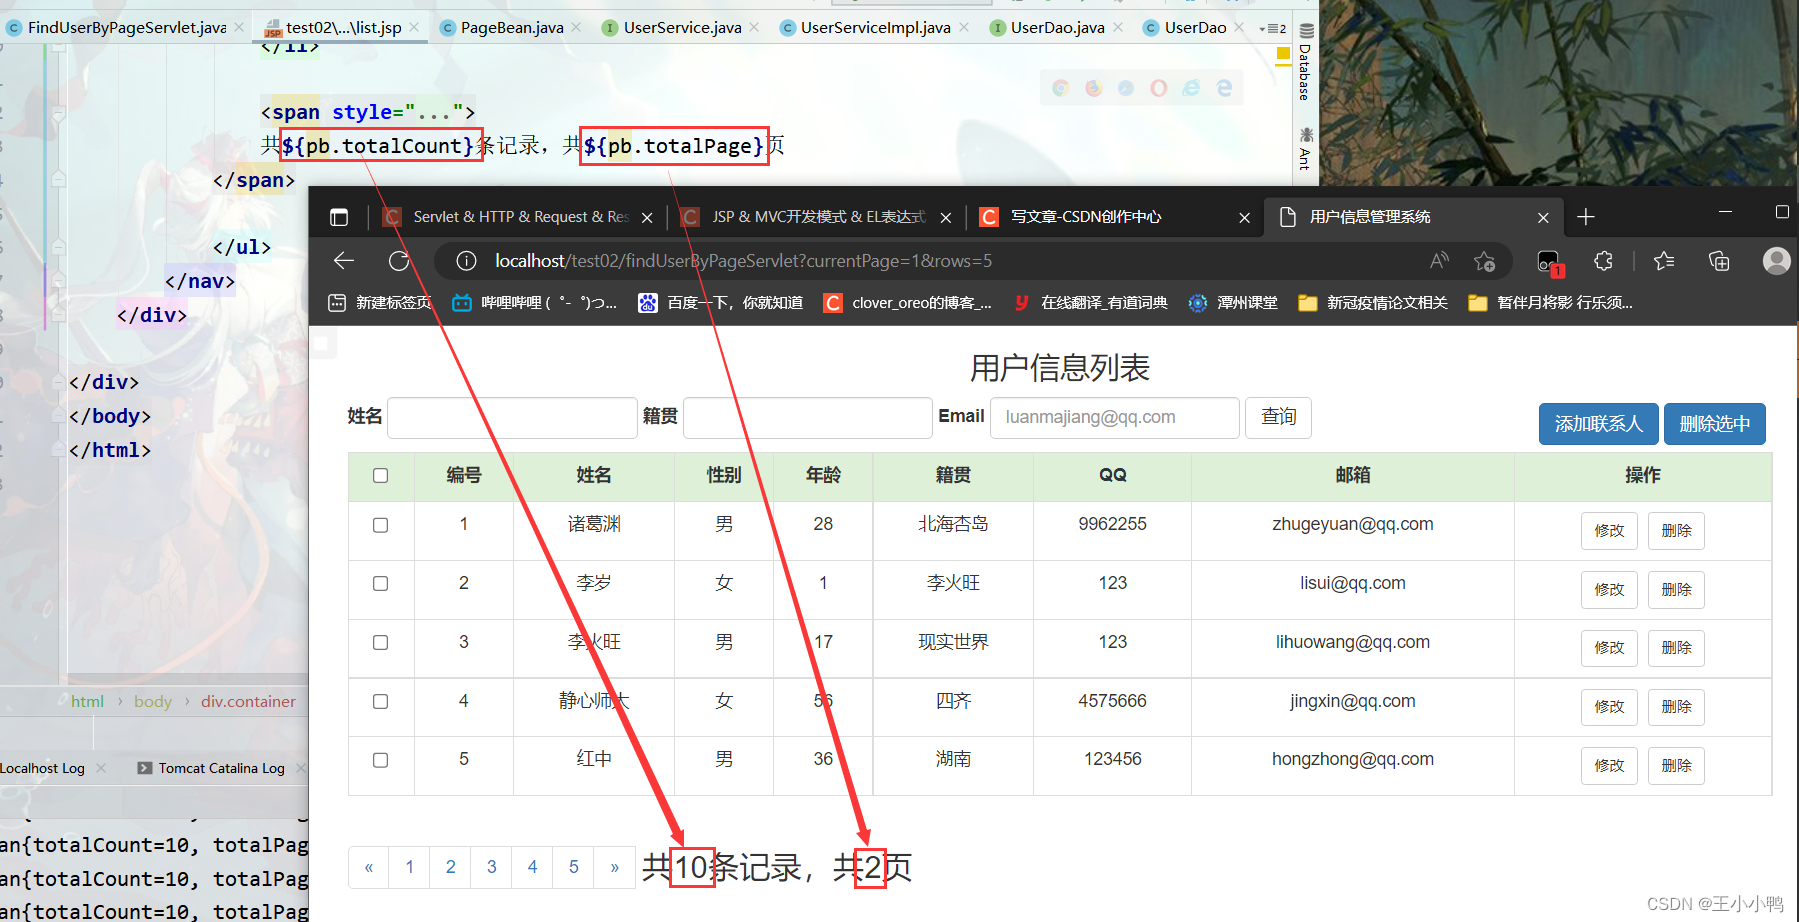Preview page in Opera from IDE editor
The width and height of the screenshot is (1799, 922).
tap(1159, 88)
